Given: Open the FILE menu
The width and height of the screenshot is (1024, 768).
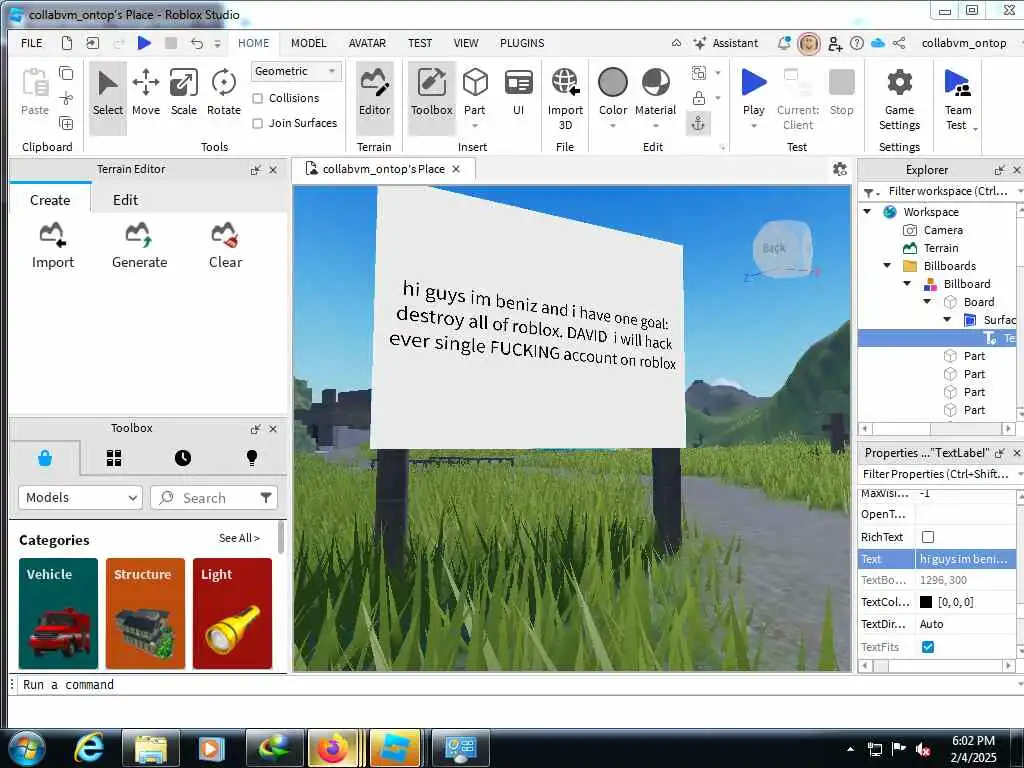Looking at the screenshot, I should point(31,43).
